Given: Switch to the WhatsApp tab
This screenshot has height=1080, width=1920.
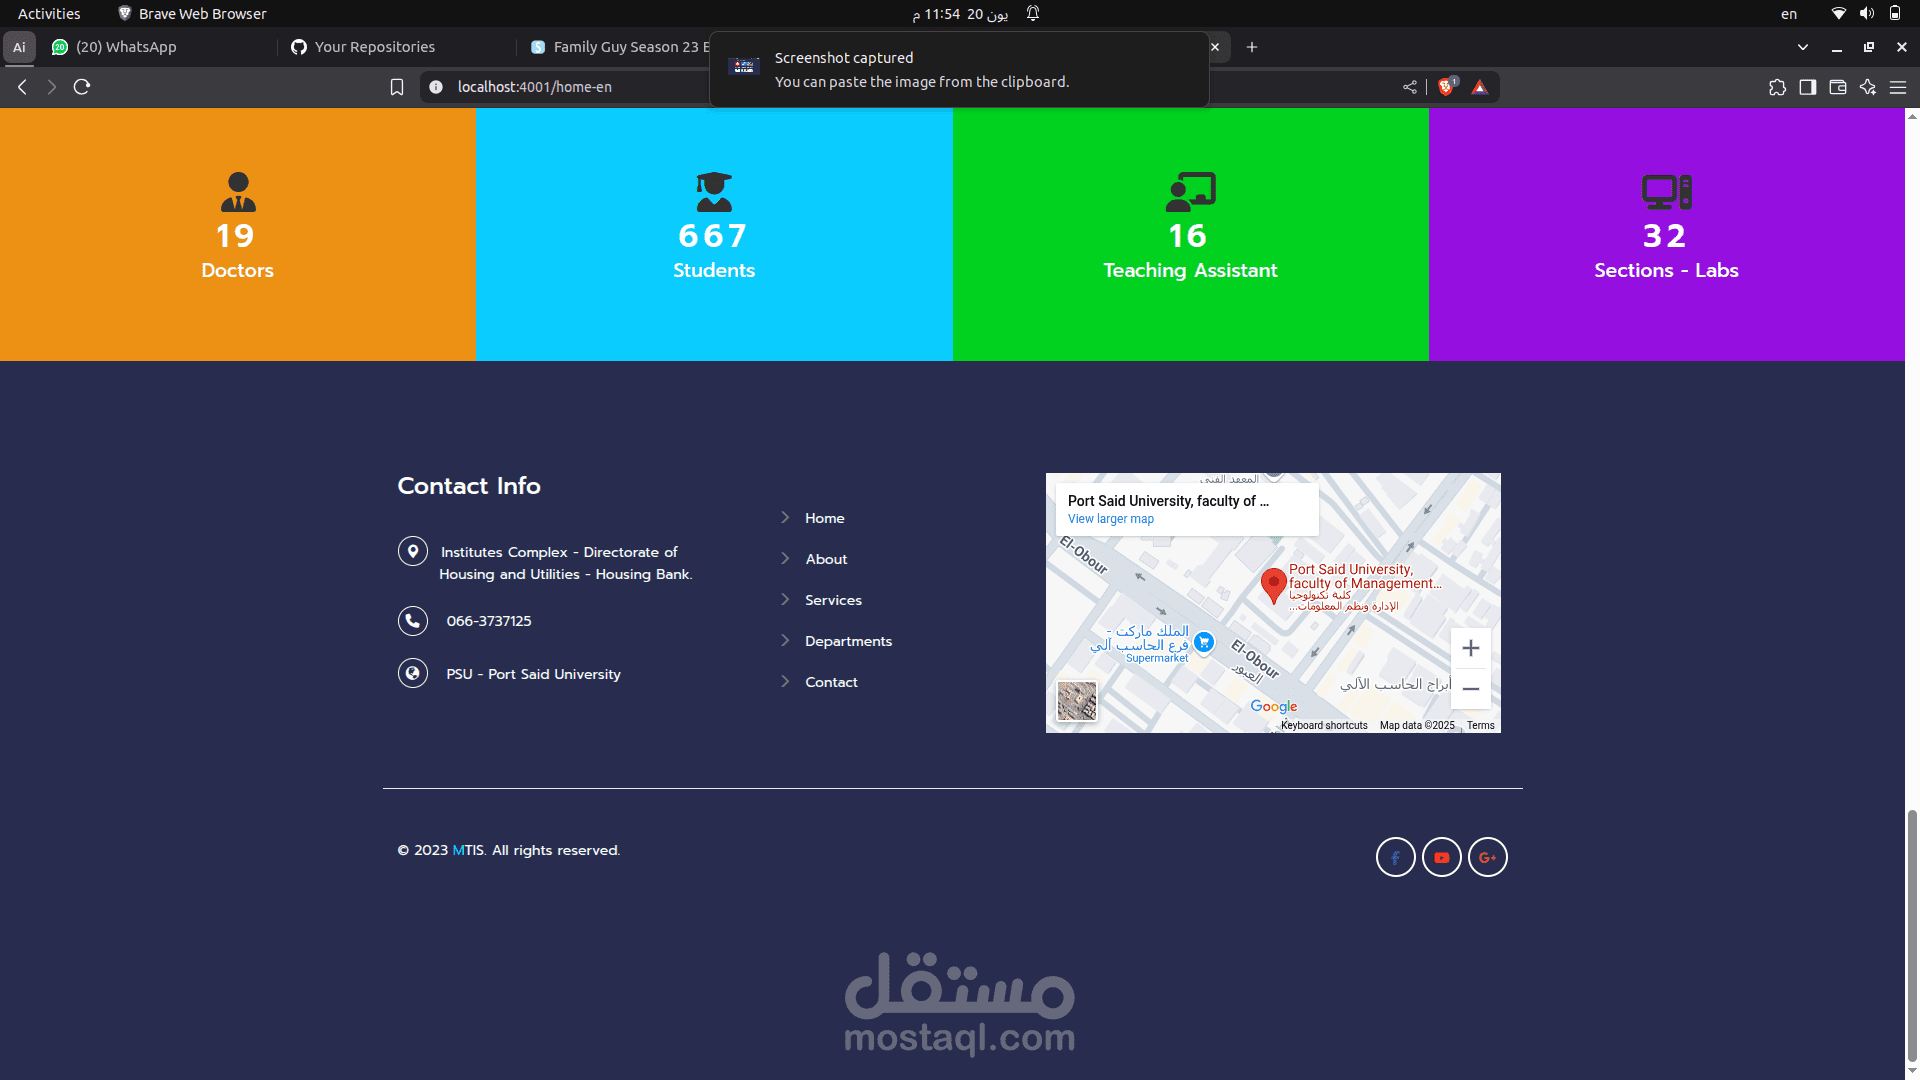Looking at the screenshot, I should 126,47.
